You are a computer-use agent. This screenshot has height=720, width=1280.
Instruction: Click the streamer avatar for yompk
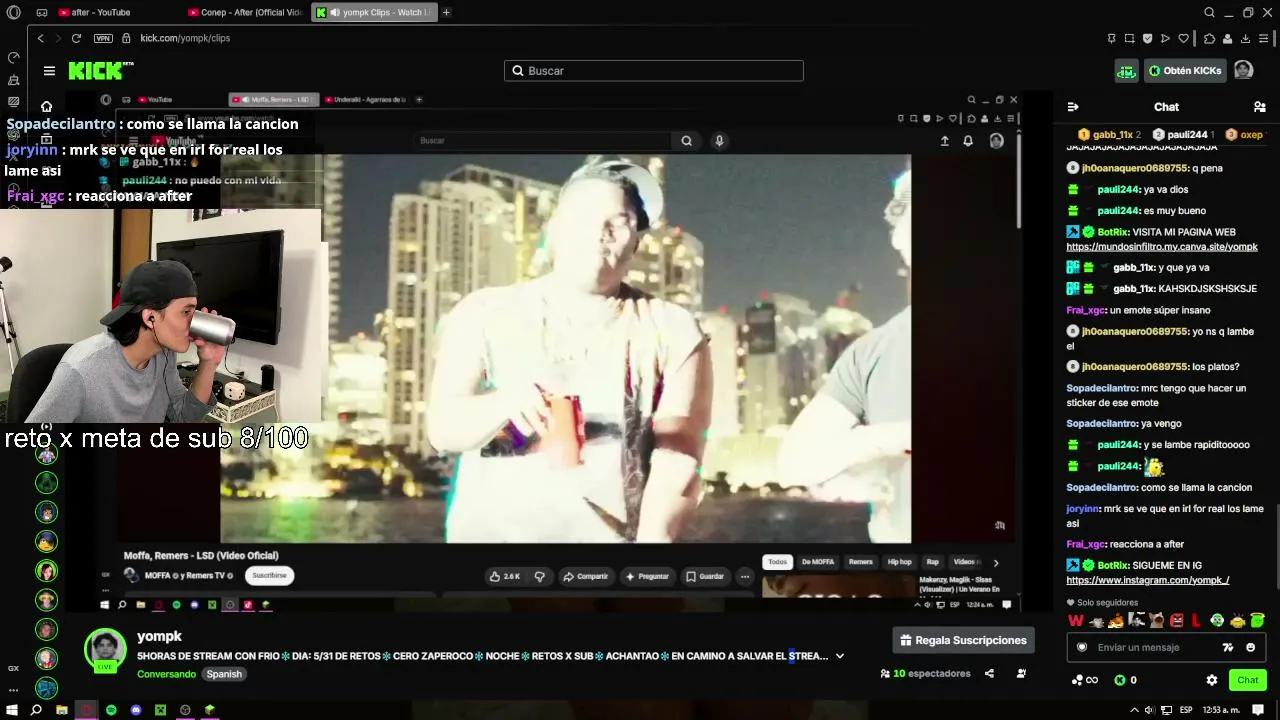click(x=105, y=649)
